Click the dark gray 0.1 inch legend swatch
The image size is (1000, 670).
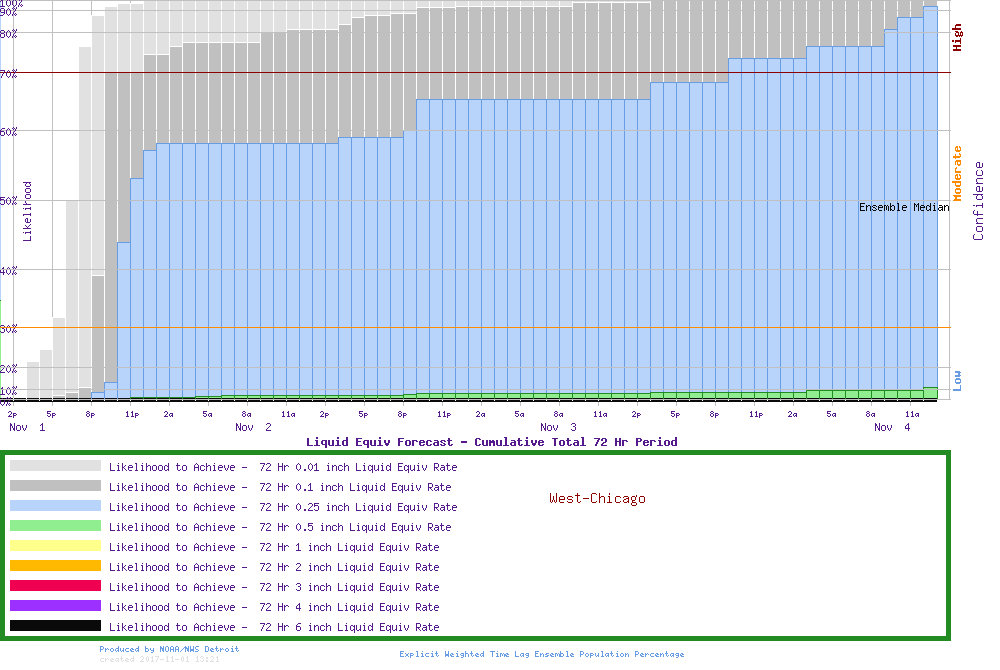(55, 486)
